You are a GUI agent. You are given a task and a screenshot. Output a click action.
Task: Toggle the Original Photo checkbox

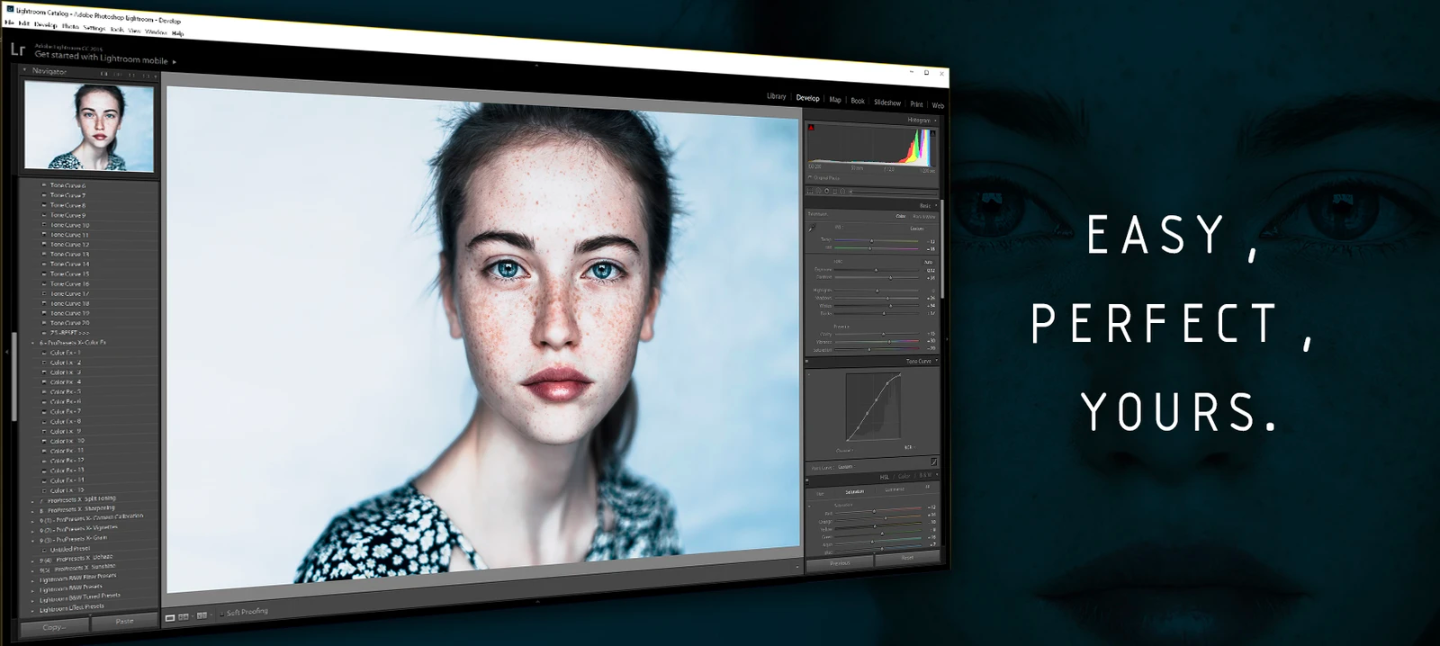click(810, 178)
